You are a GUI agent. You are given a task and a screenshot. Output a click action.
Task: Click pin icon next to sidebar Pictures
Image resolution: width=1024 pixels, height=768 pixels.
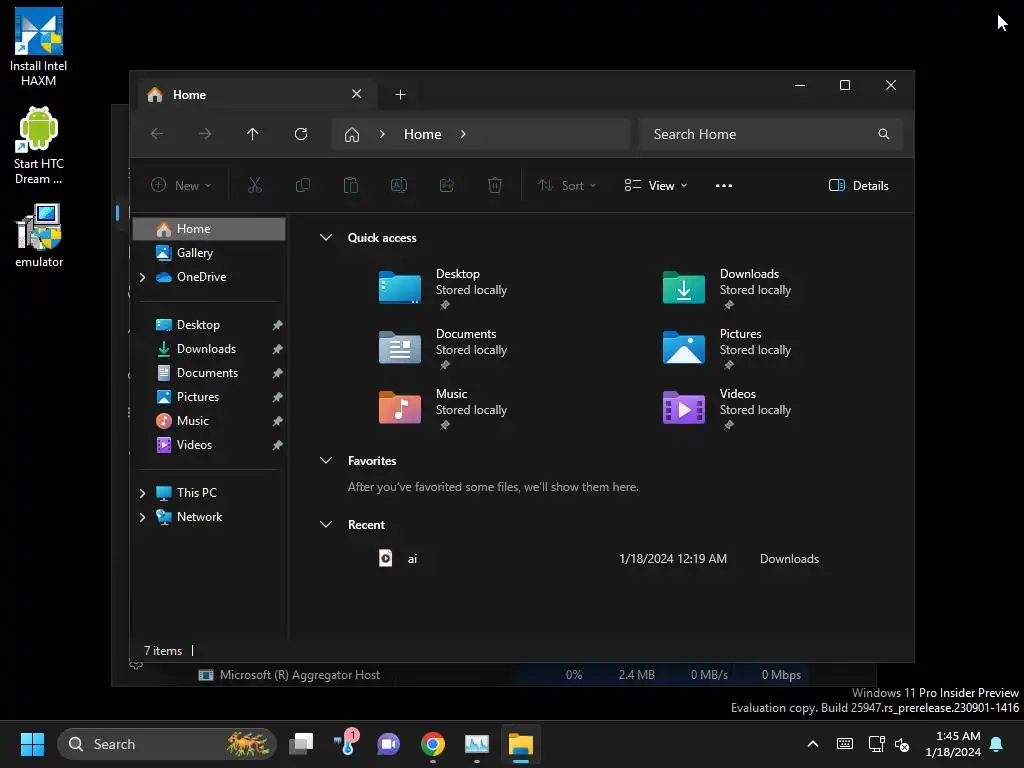(278, 397)
